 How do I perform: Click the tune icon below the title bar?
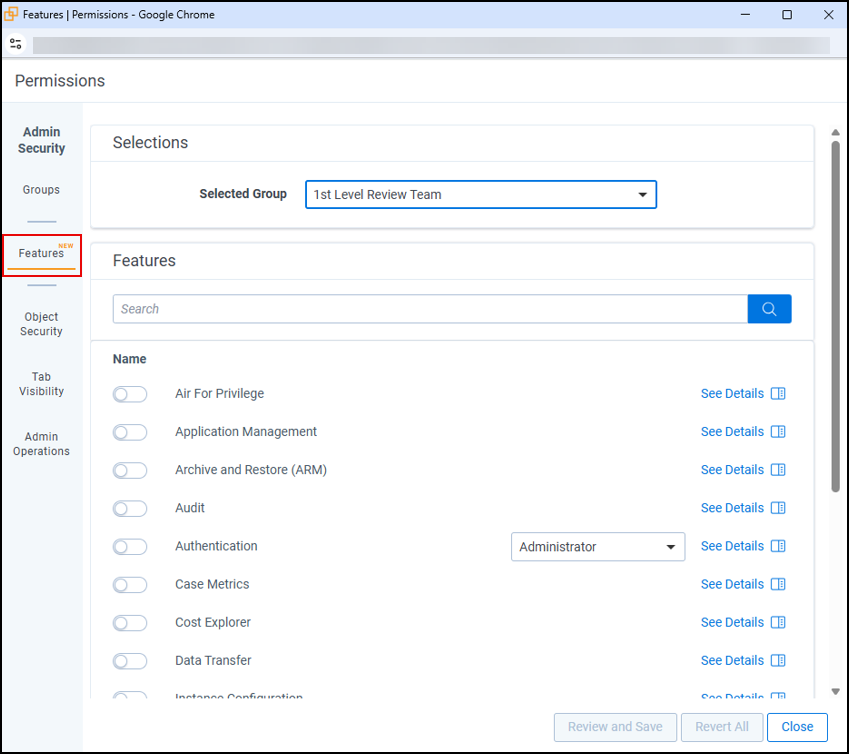pyautogui.click(x=15, y=44)
